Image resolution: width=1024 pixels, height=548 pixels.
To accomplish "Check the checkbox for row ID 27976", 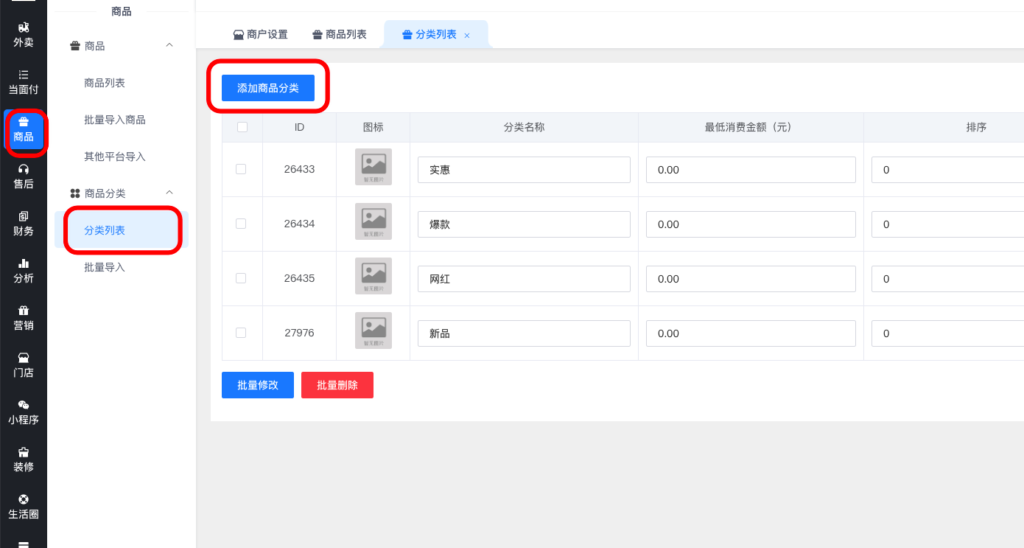I will tap(241, 333).
